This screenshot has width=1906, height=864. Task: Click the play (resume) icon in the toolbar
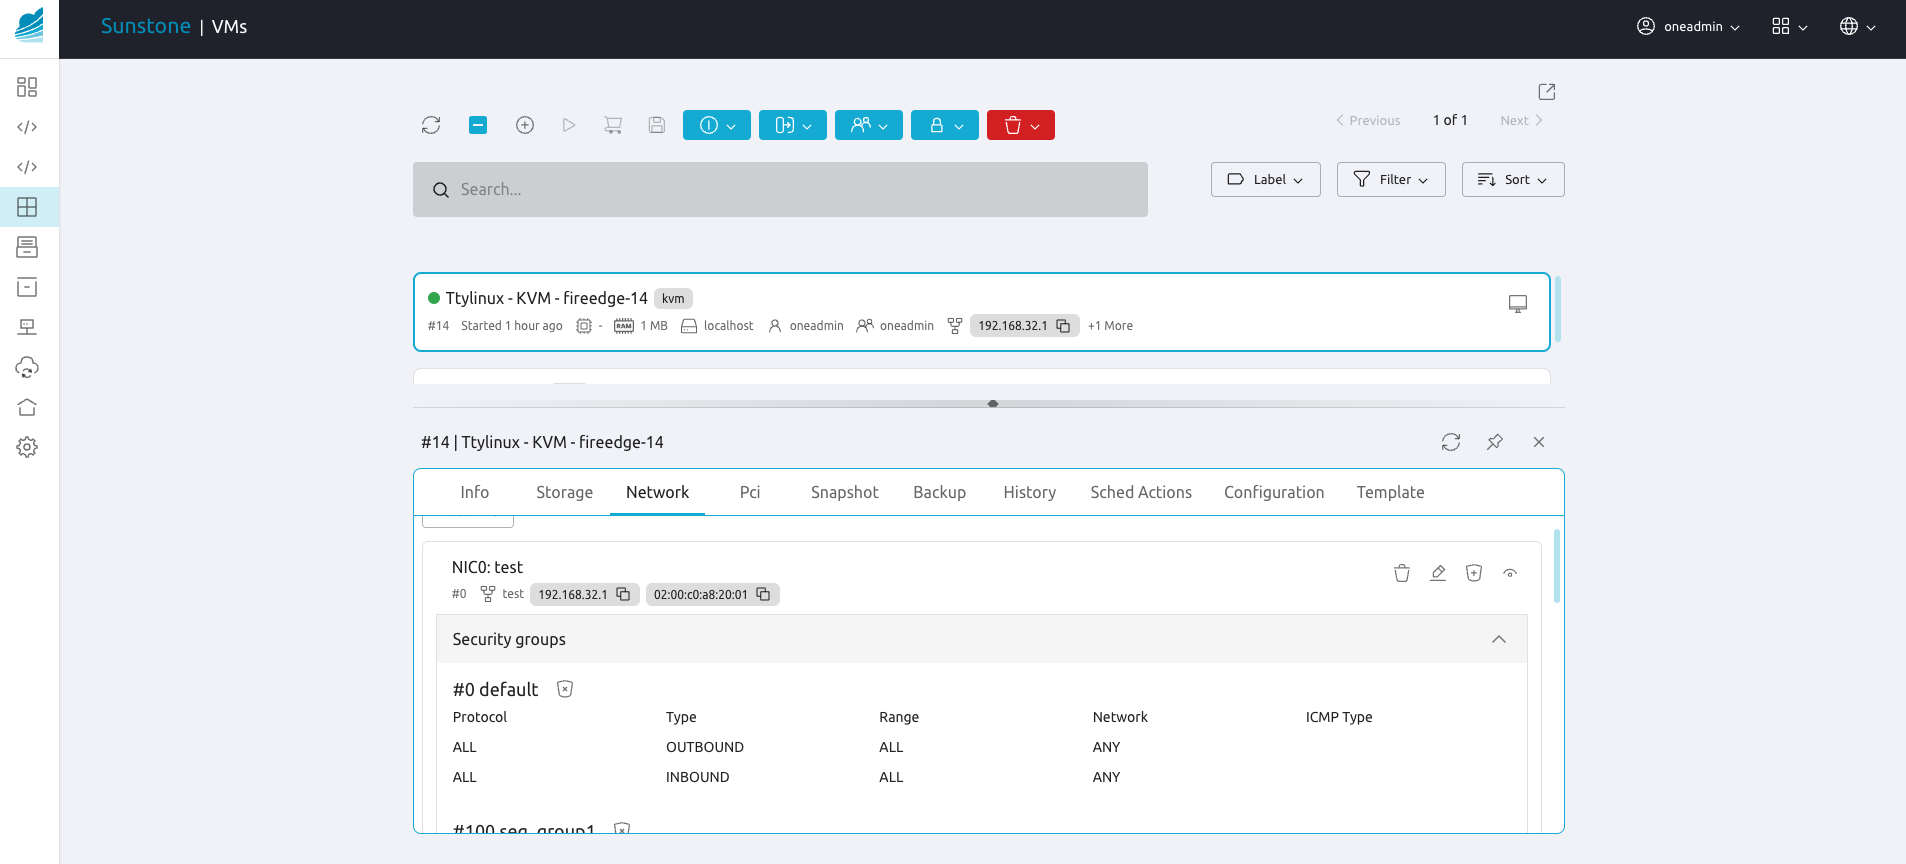point(569,125)
